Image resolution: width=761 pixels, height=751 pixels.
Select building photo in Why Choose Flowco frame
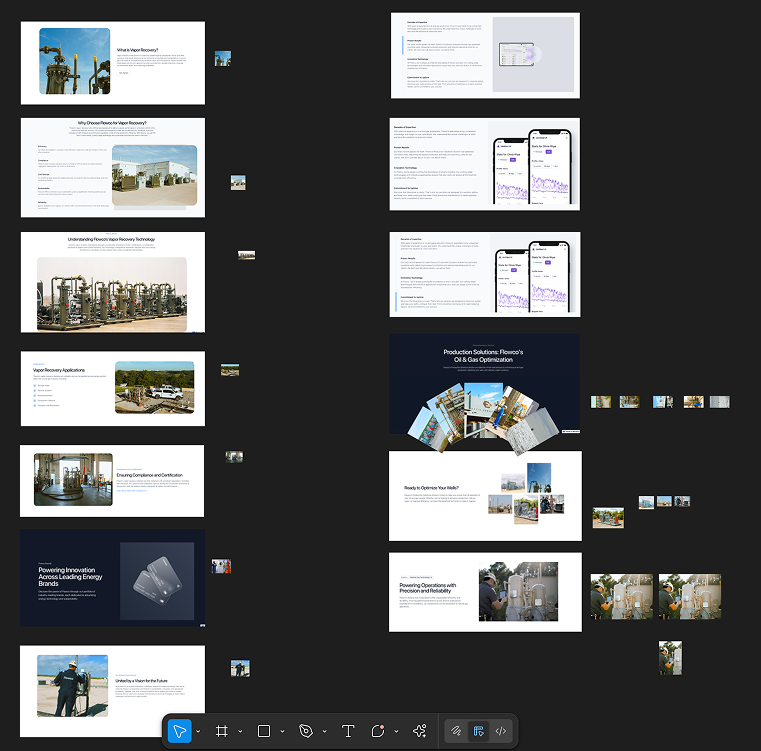pyautogui.click(x=154, y=175)
